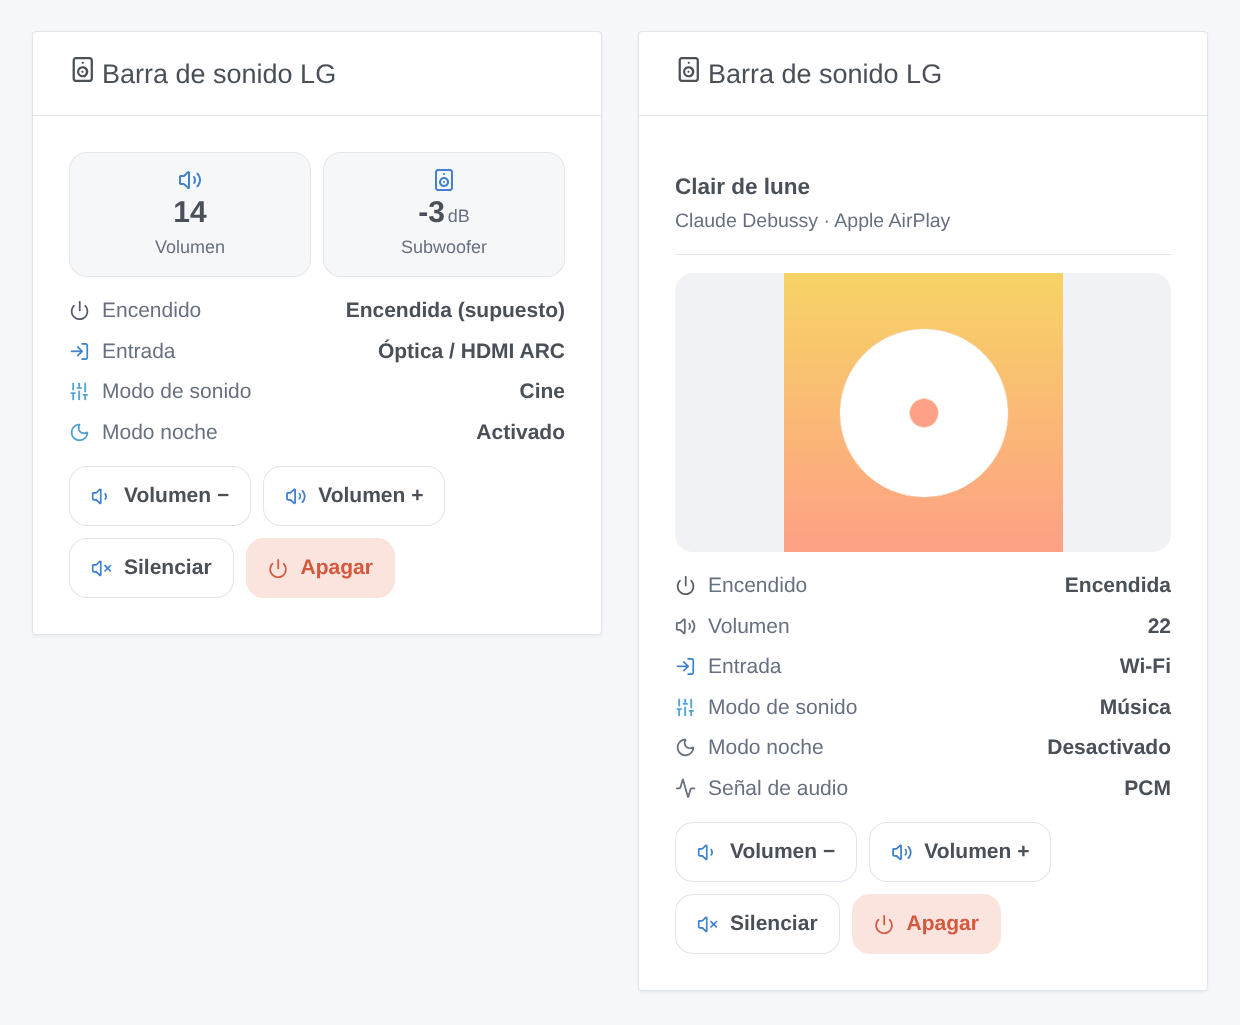Click the Cine sound mode value
This screenshot has width=1240, height=1025.
(x=542, y=391)
